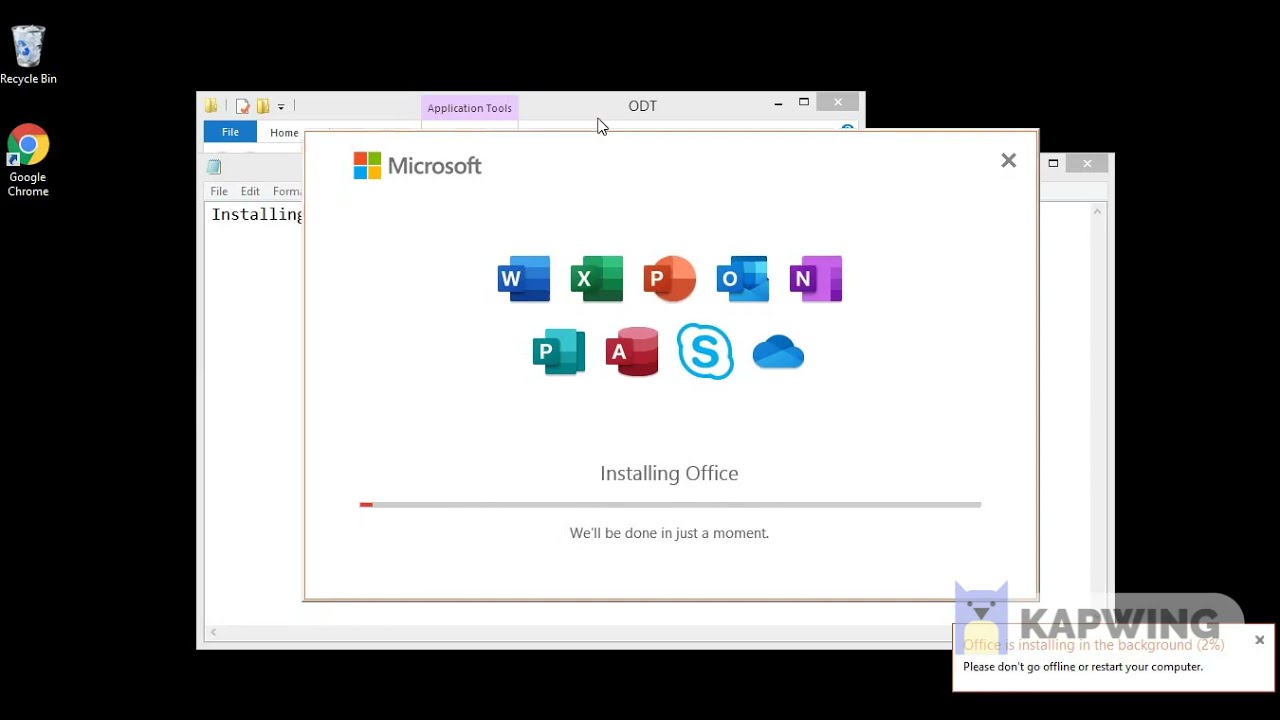The width and height of the screenshot is (1280, 720).
Task: Close the ODT explorer window
Action: 838,102
